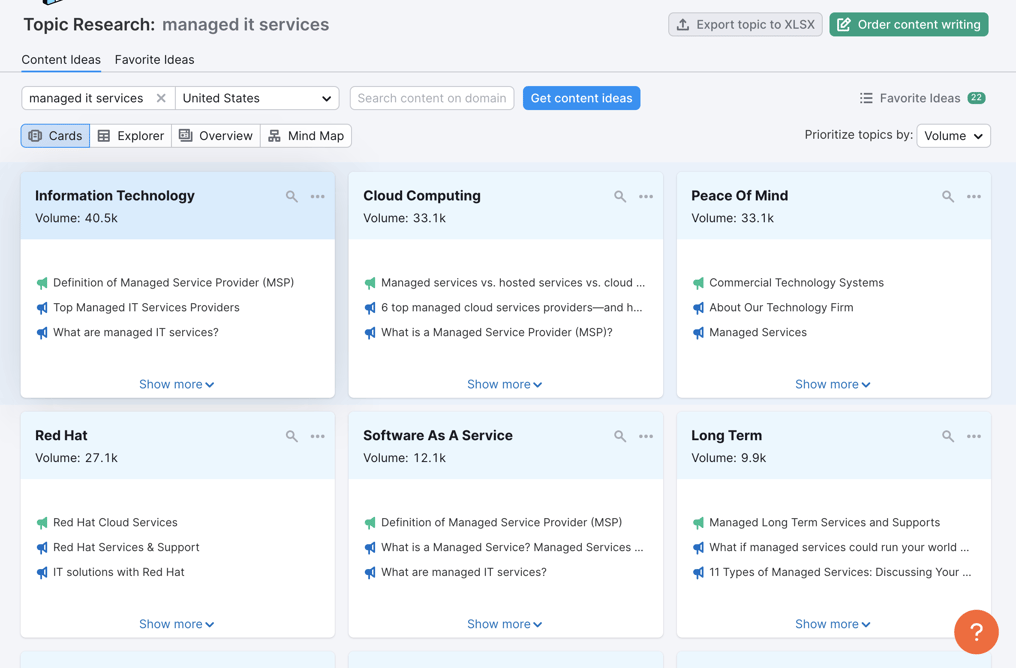Image resolution: width=1016 pixels, height=668 pixels.
Task: Click the Information Technology card title
Action: pyautogui.click(x=115, y=196)
